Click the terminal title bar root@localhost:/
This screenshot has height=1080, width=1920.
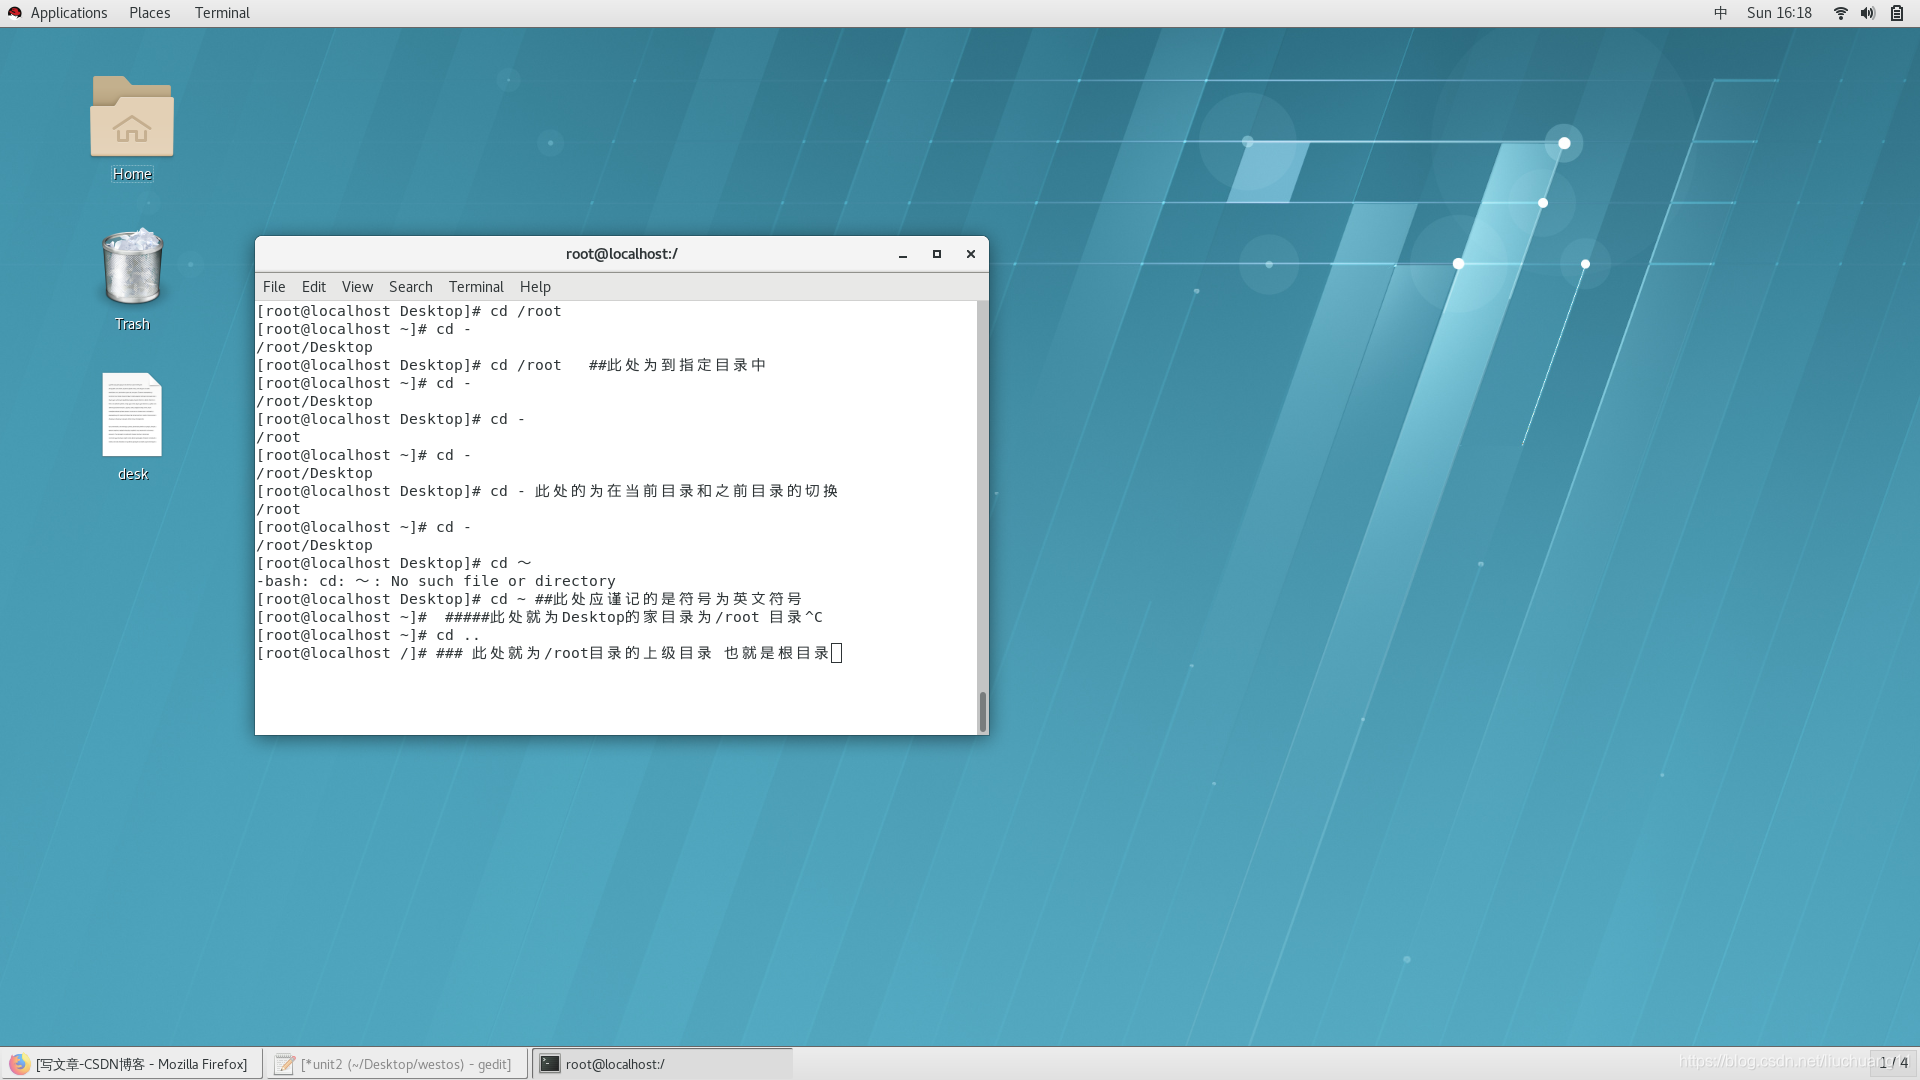point(621,254)
